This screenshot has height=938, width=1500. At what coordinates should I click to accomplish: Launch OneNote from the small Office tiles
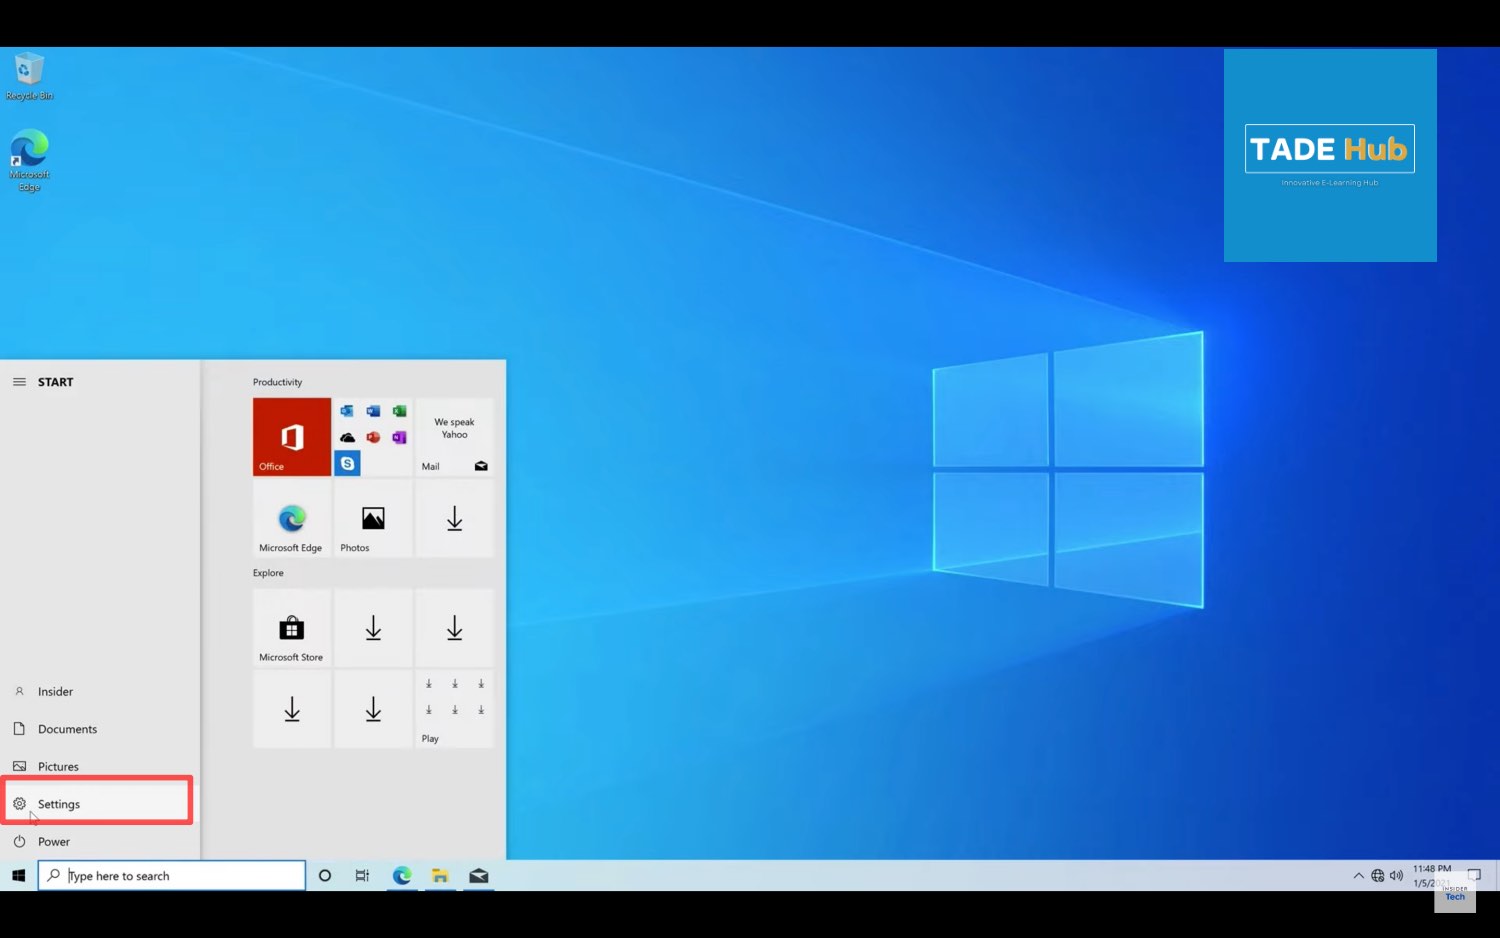tap(399, 437)
